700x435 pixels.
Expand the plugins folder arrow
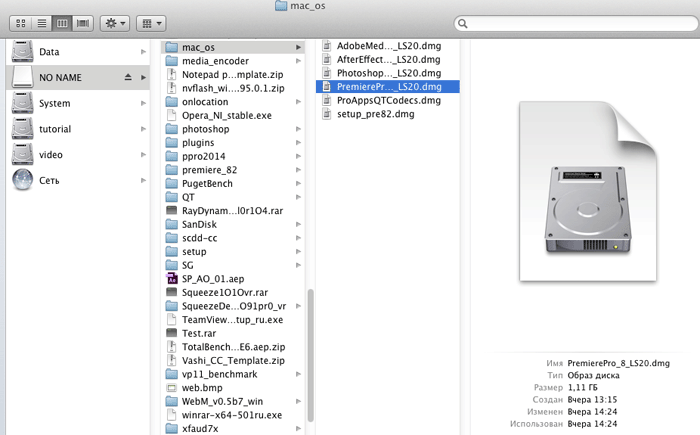point(298,143)
